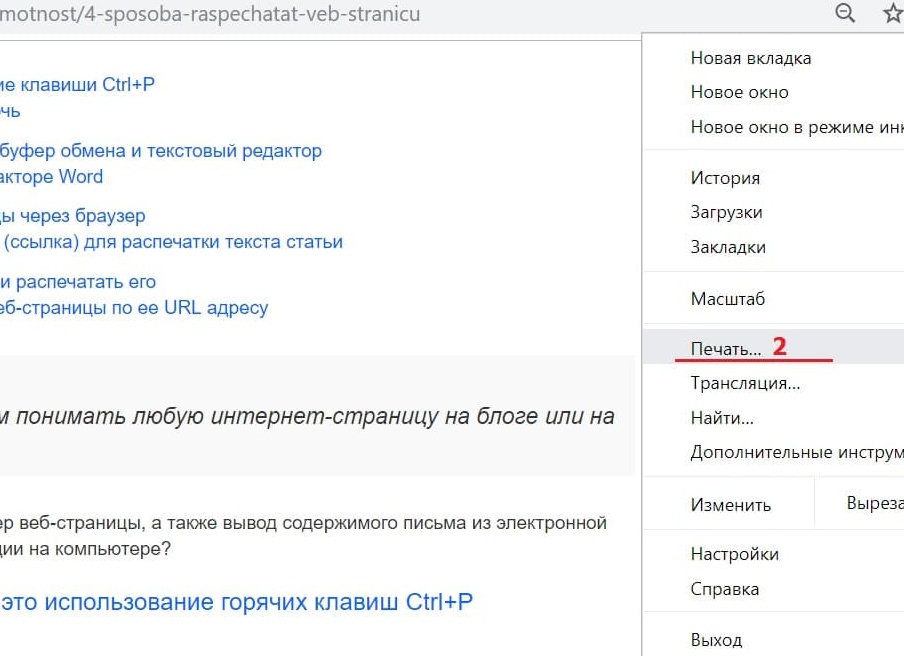Viewport: 904px width, 656px height.
Task: Click the bookmark star icon
Action: tap(894, 12)
